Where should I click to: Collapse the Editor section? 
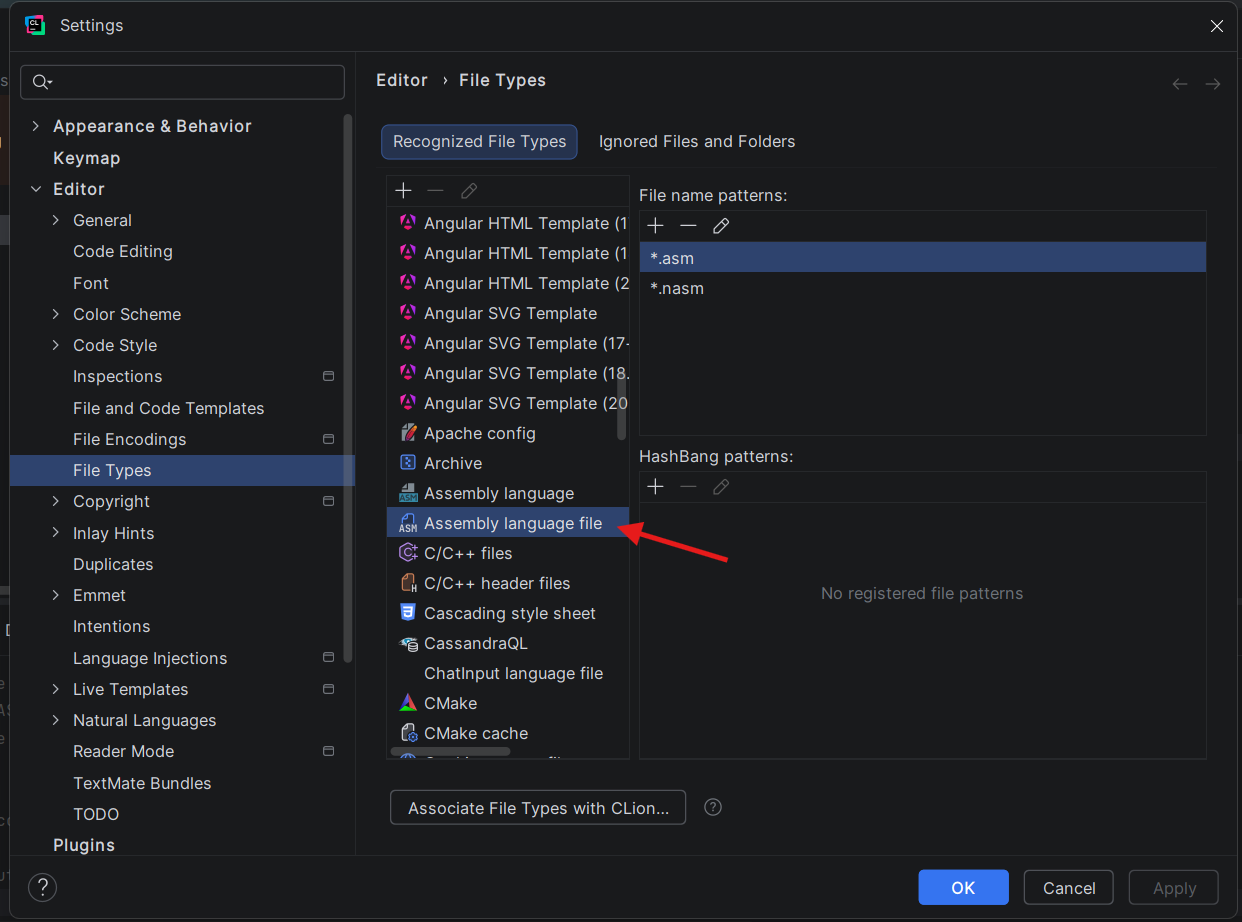[36, 189]
